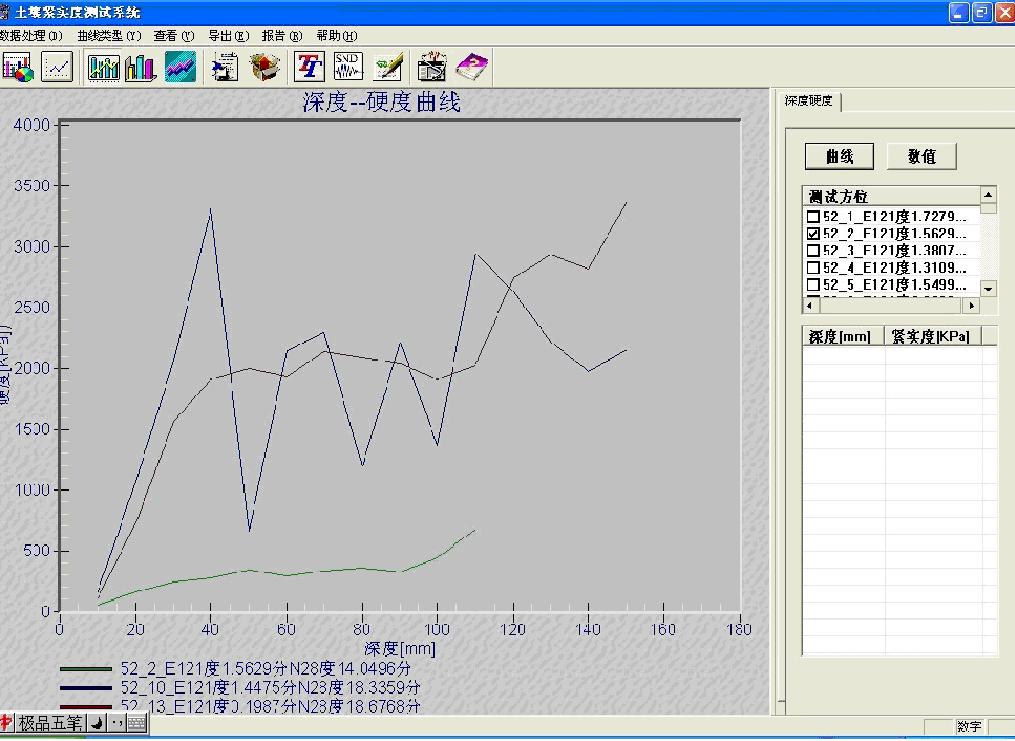Image resolution: width=1015 pixels, height=741 pixels.
Task: Enable the 52_4_E121度1.3109 checkbox
Action: (x=813, y=267)
